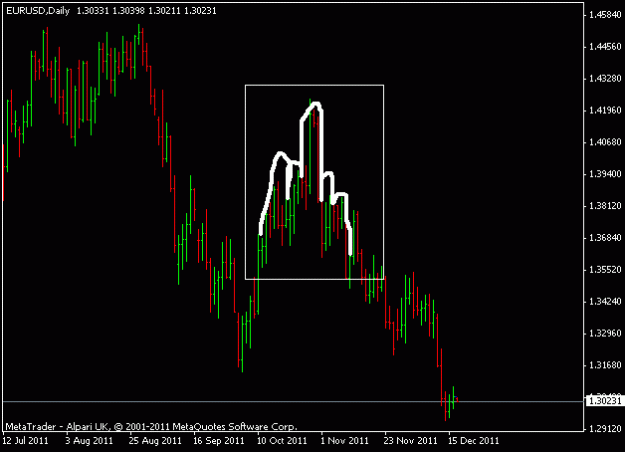625x452 pixels.
Task: Click the 1.29120 price axis label
Action: [x=605, y=429]
